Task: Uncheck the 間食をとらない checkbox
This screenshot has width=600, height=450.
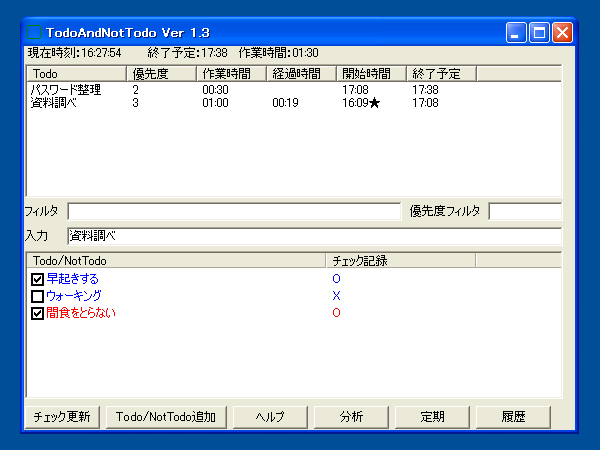Action: click(38, 313)
